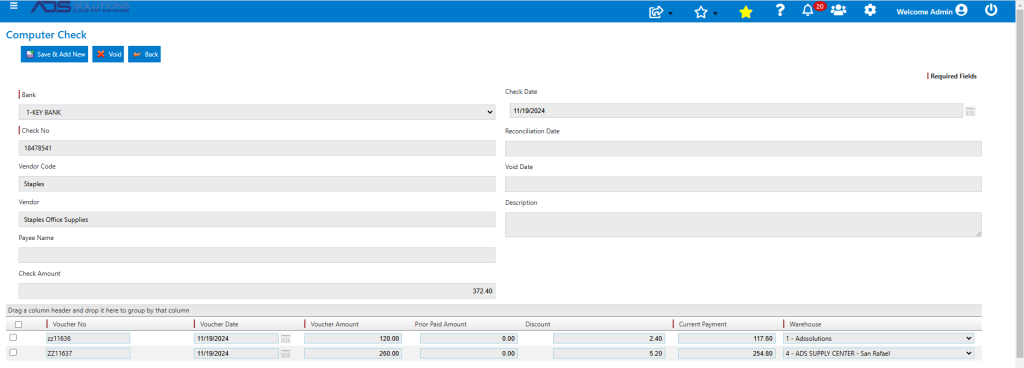The width and height of the screenshot is (1024, 368).
Task: Click the Welcome Admin profile icon
Action: pyautogui.click(x=961, y=10)
